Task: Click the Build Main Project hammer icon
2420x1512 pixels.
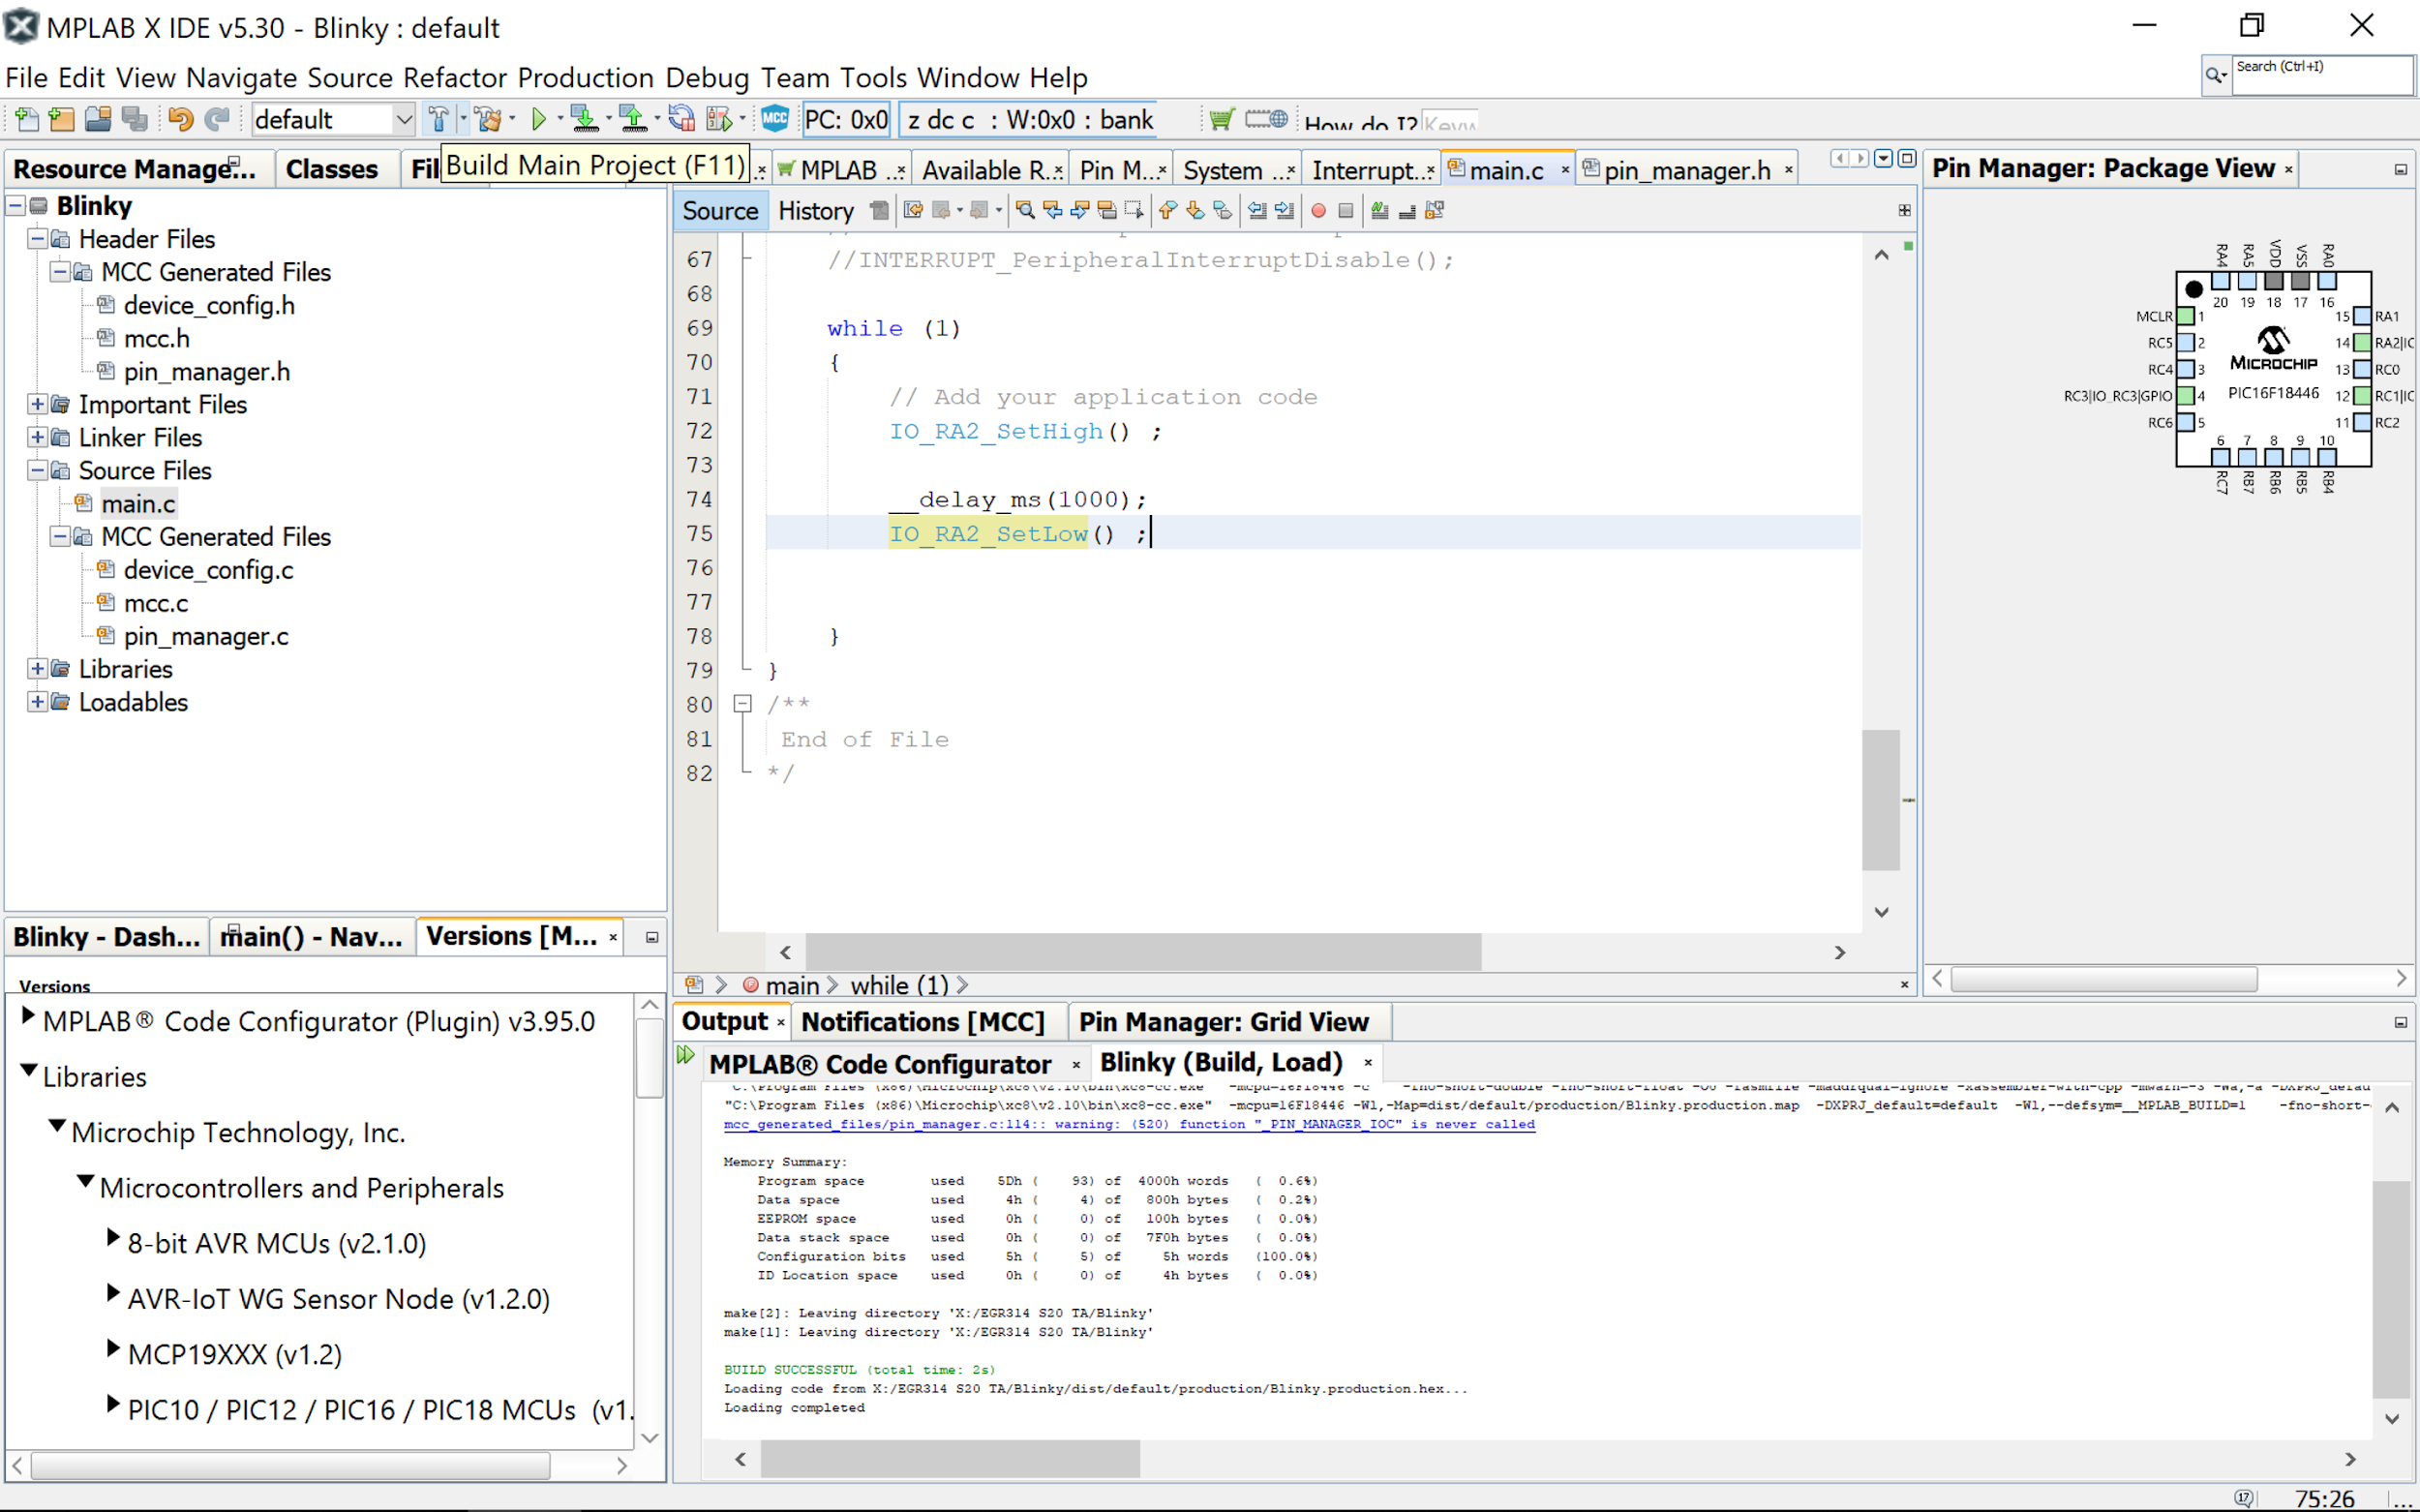Action: [438, 120]
